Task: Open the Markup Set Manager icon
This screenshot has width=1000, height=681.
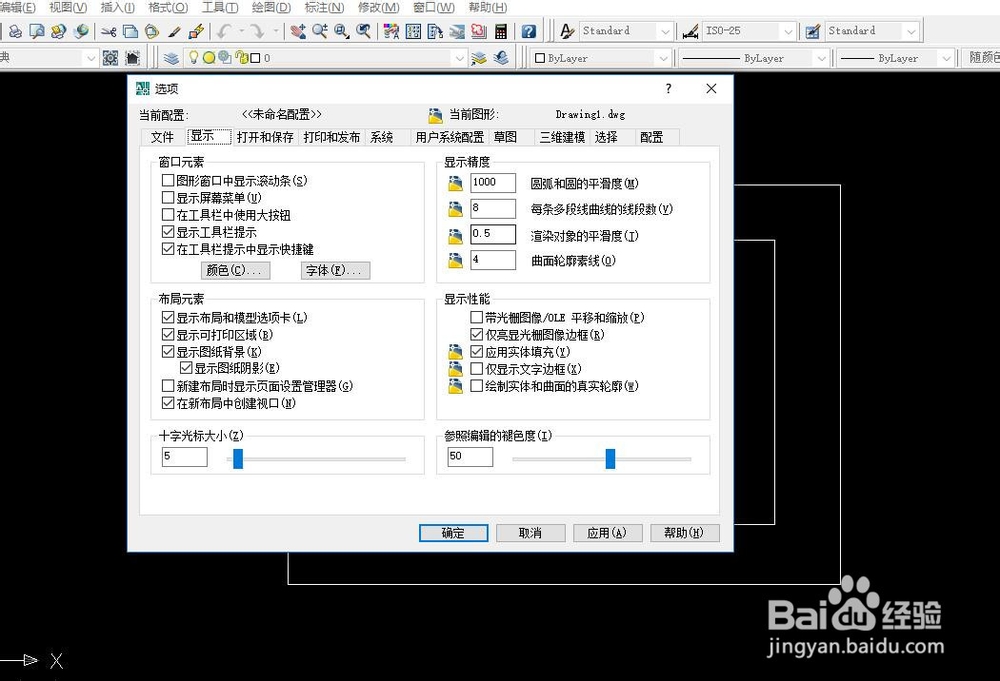Action: [479, 31]
